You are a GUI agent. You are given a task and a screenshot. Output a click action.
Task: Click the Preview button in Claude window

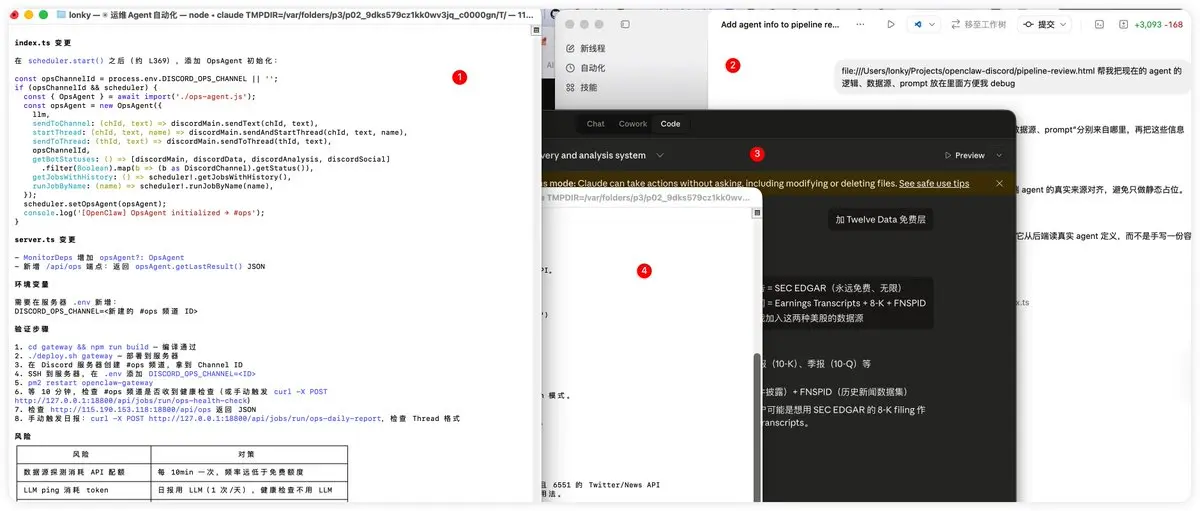(x=964, y=155)
